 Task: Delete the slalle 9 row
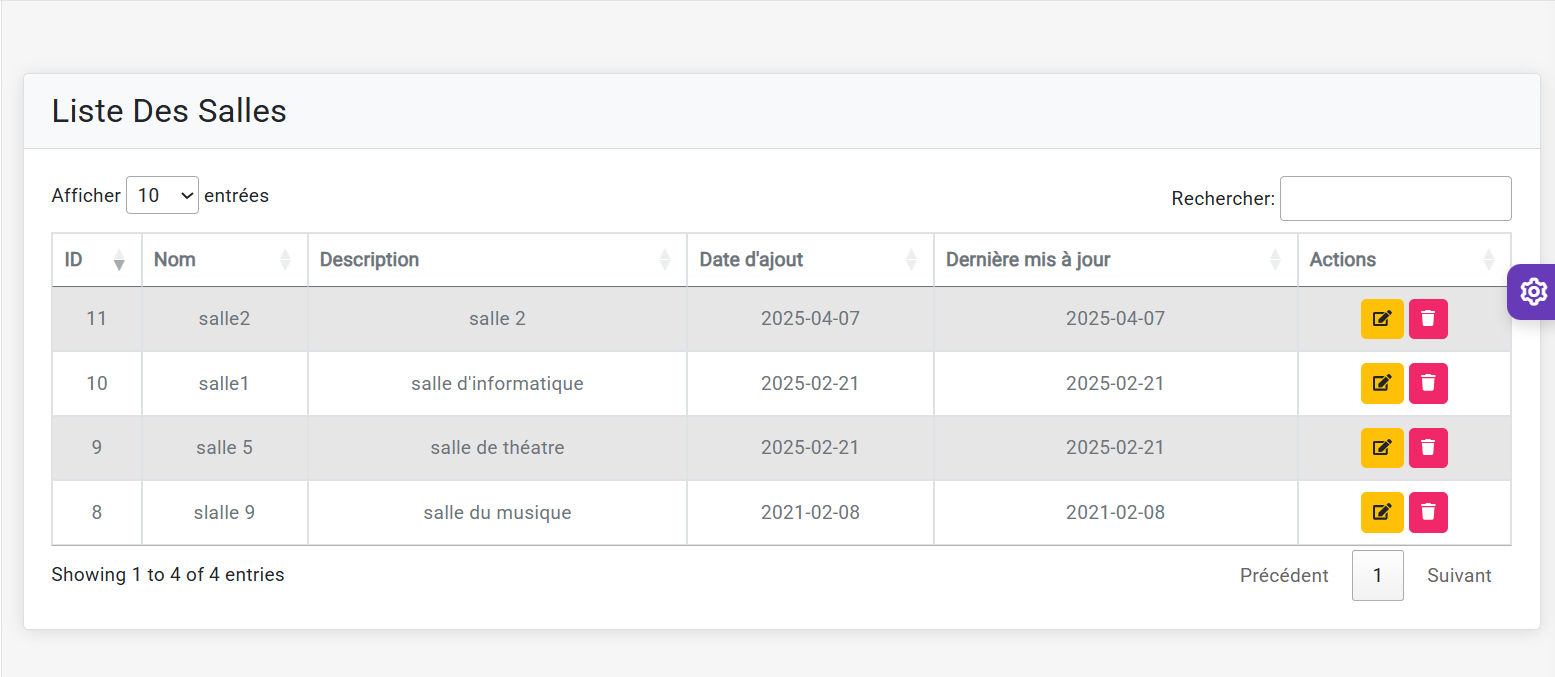(x=1428, y=512)
